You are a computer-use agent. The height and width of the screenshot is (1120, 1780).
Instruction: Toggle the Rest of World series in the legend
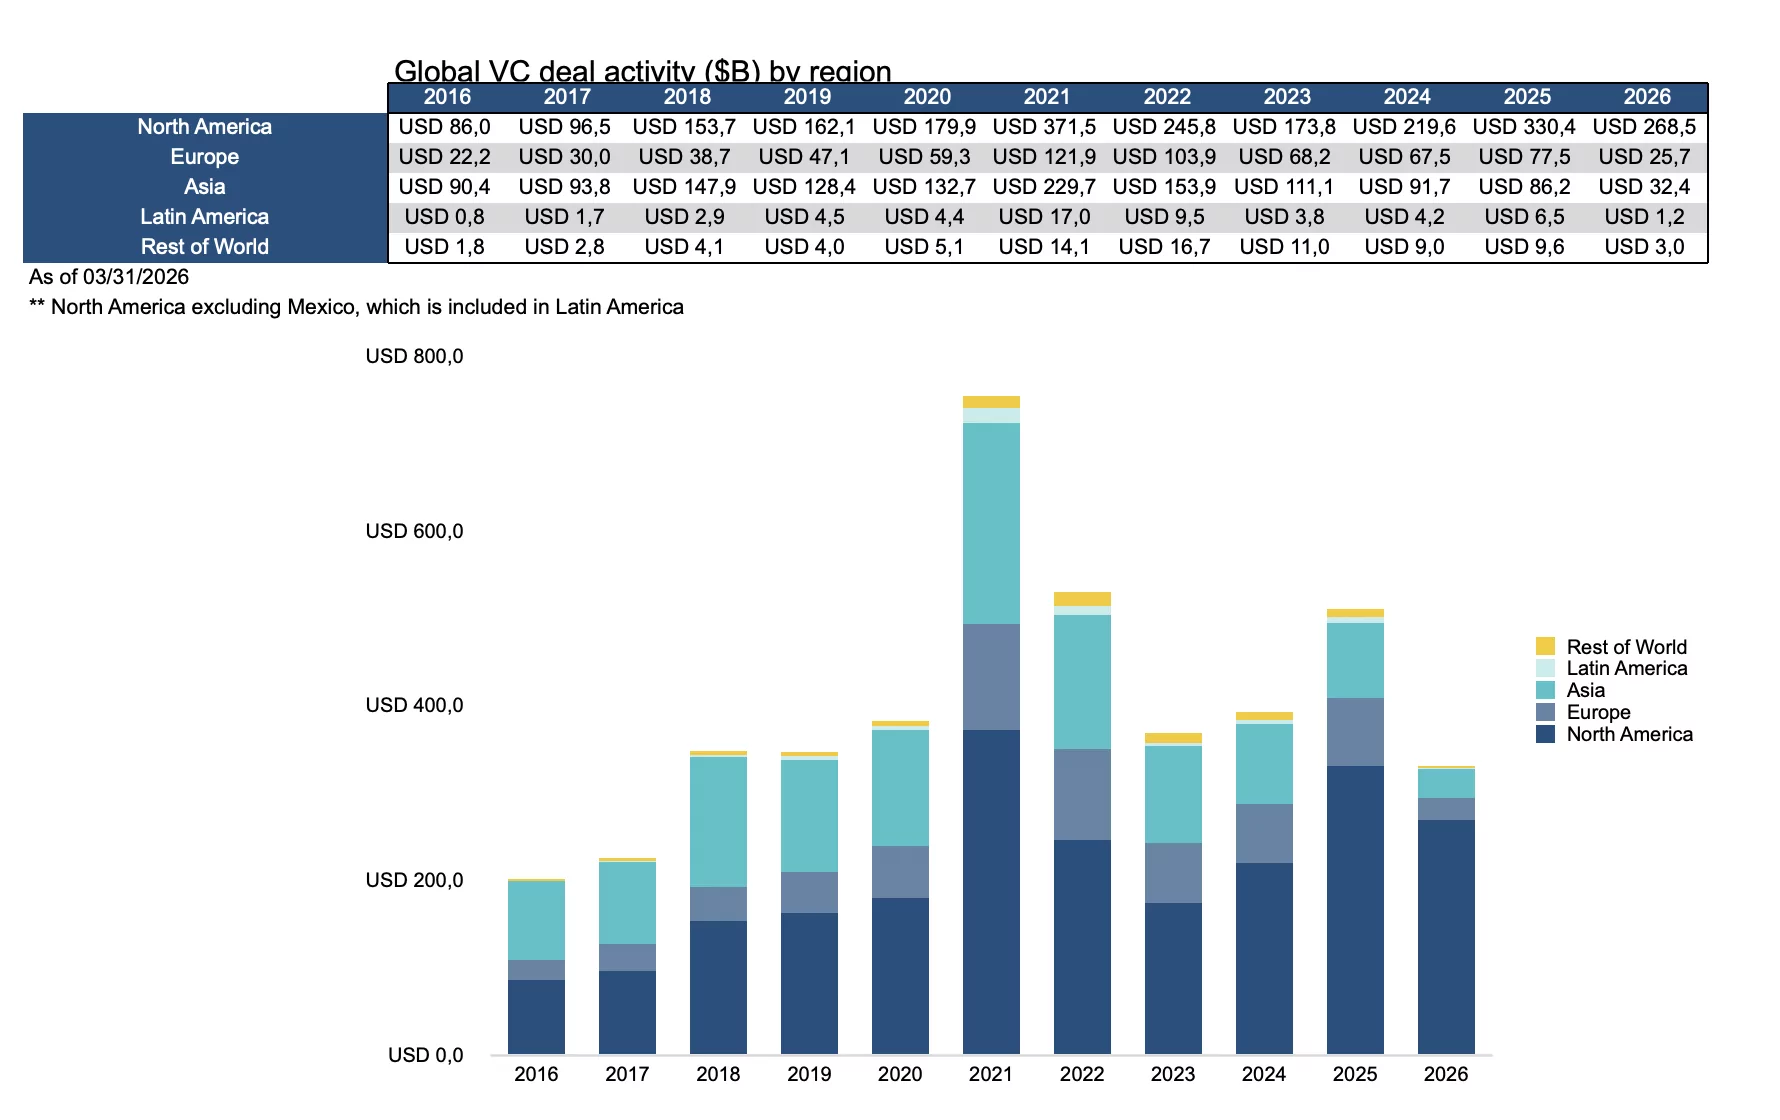coord(1628,646)
